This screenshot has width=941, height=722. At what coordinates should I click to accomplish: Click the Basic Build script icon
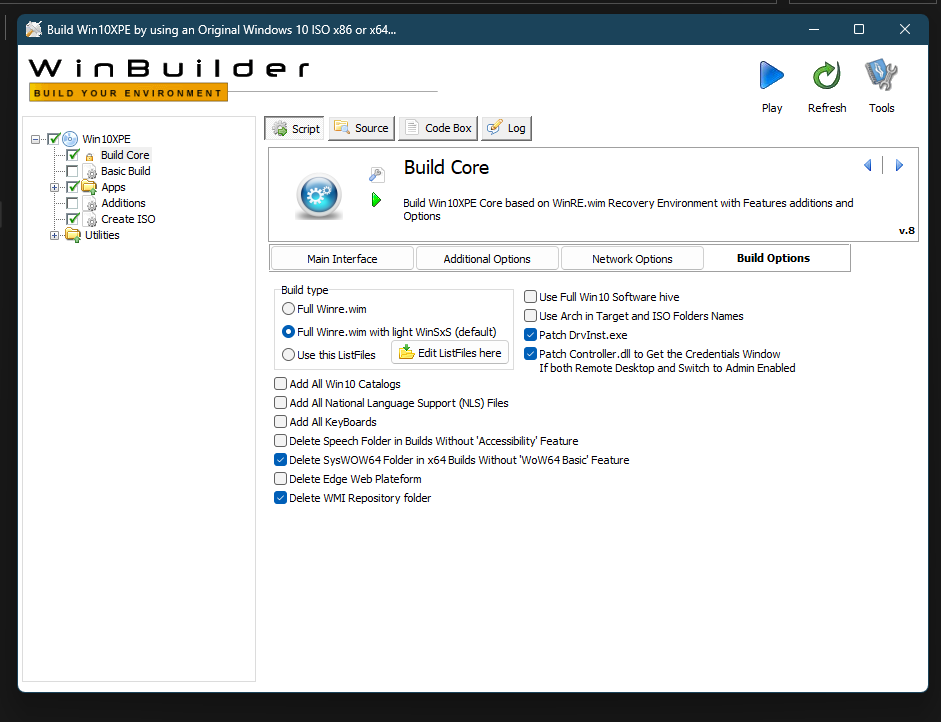(x=90, y=172)
